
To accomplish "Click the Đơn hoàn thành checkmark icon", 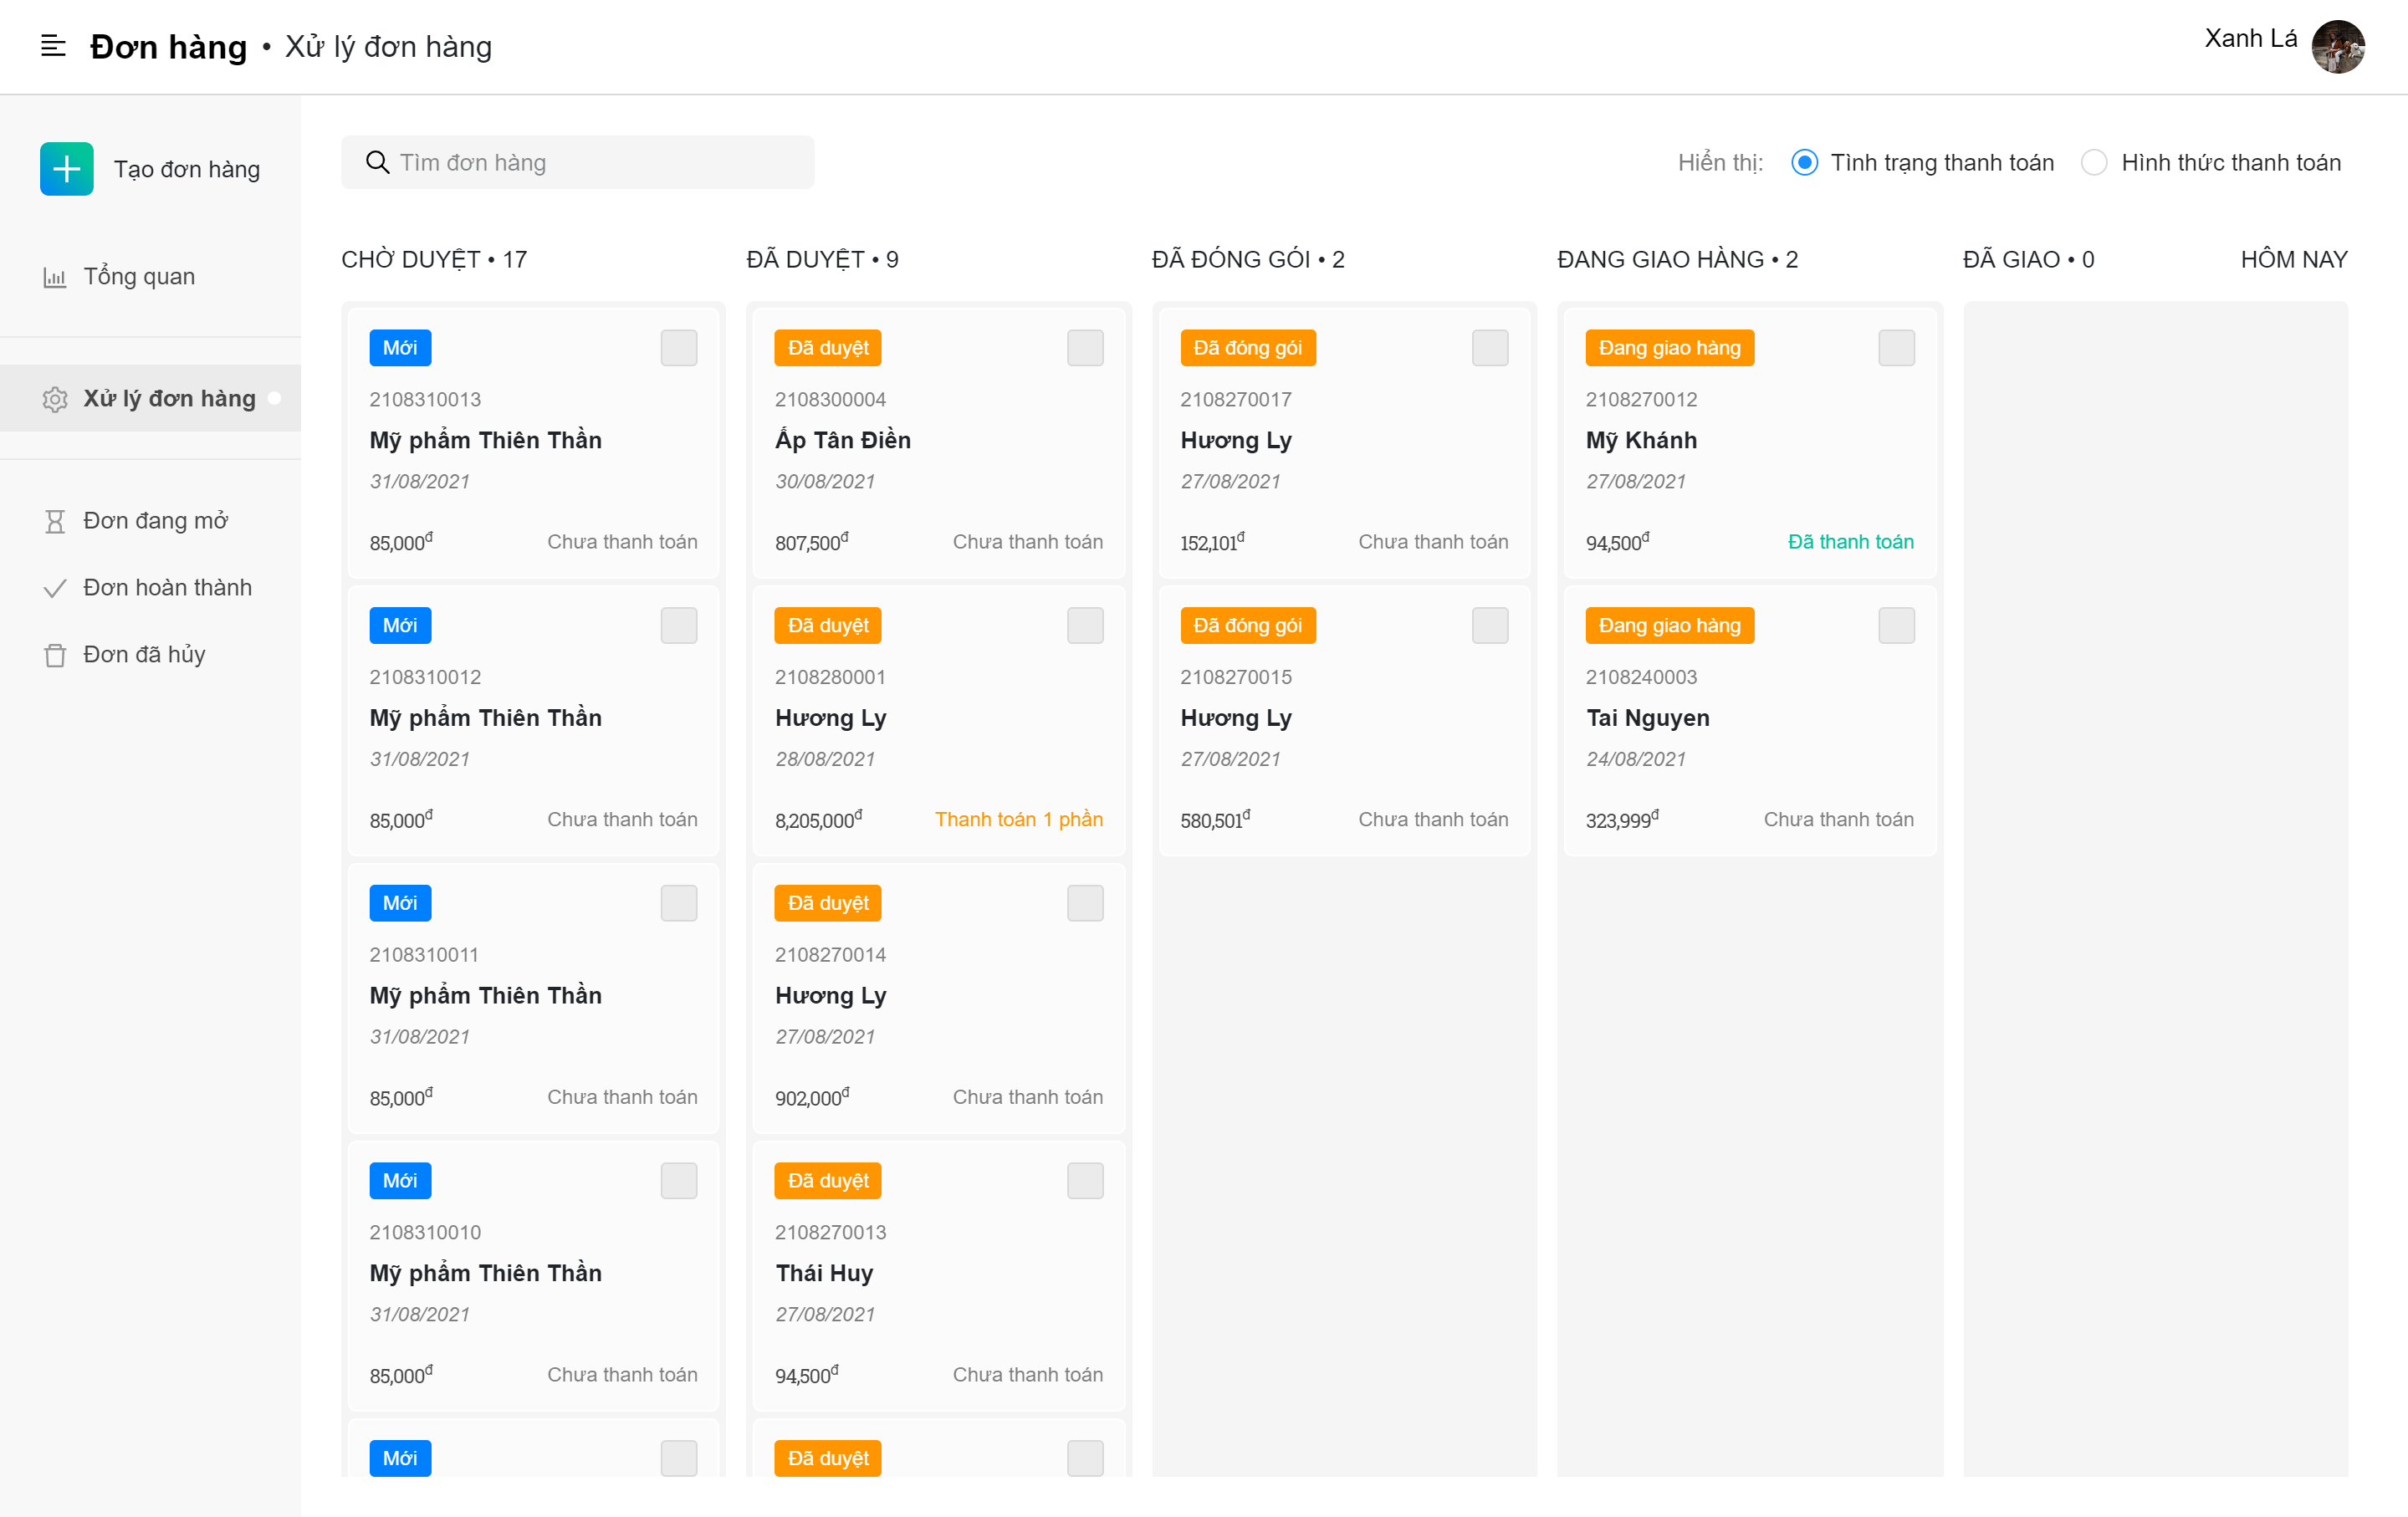I will coord(55,588).
